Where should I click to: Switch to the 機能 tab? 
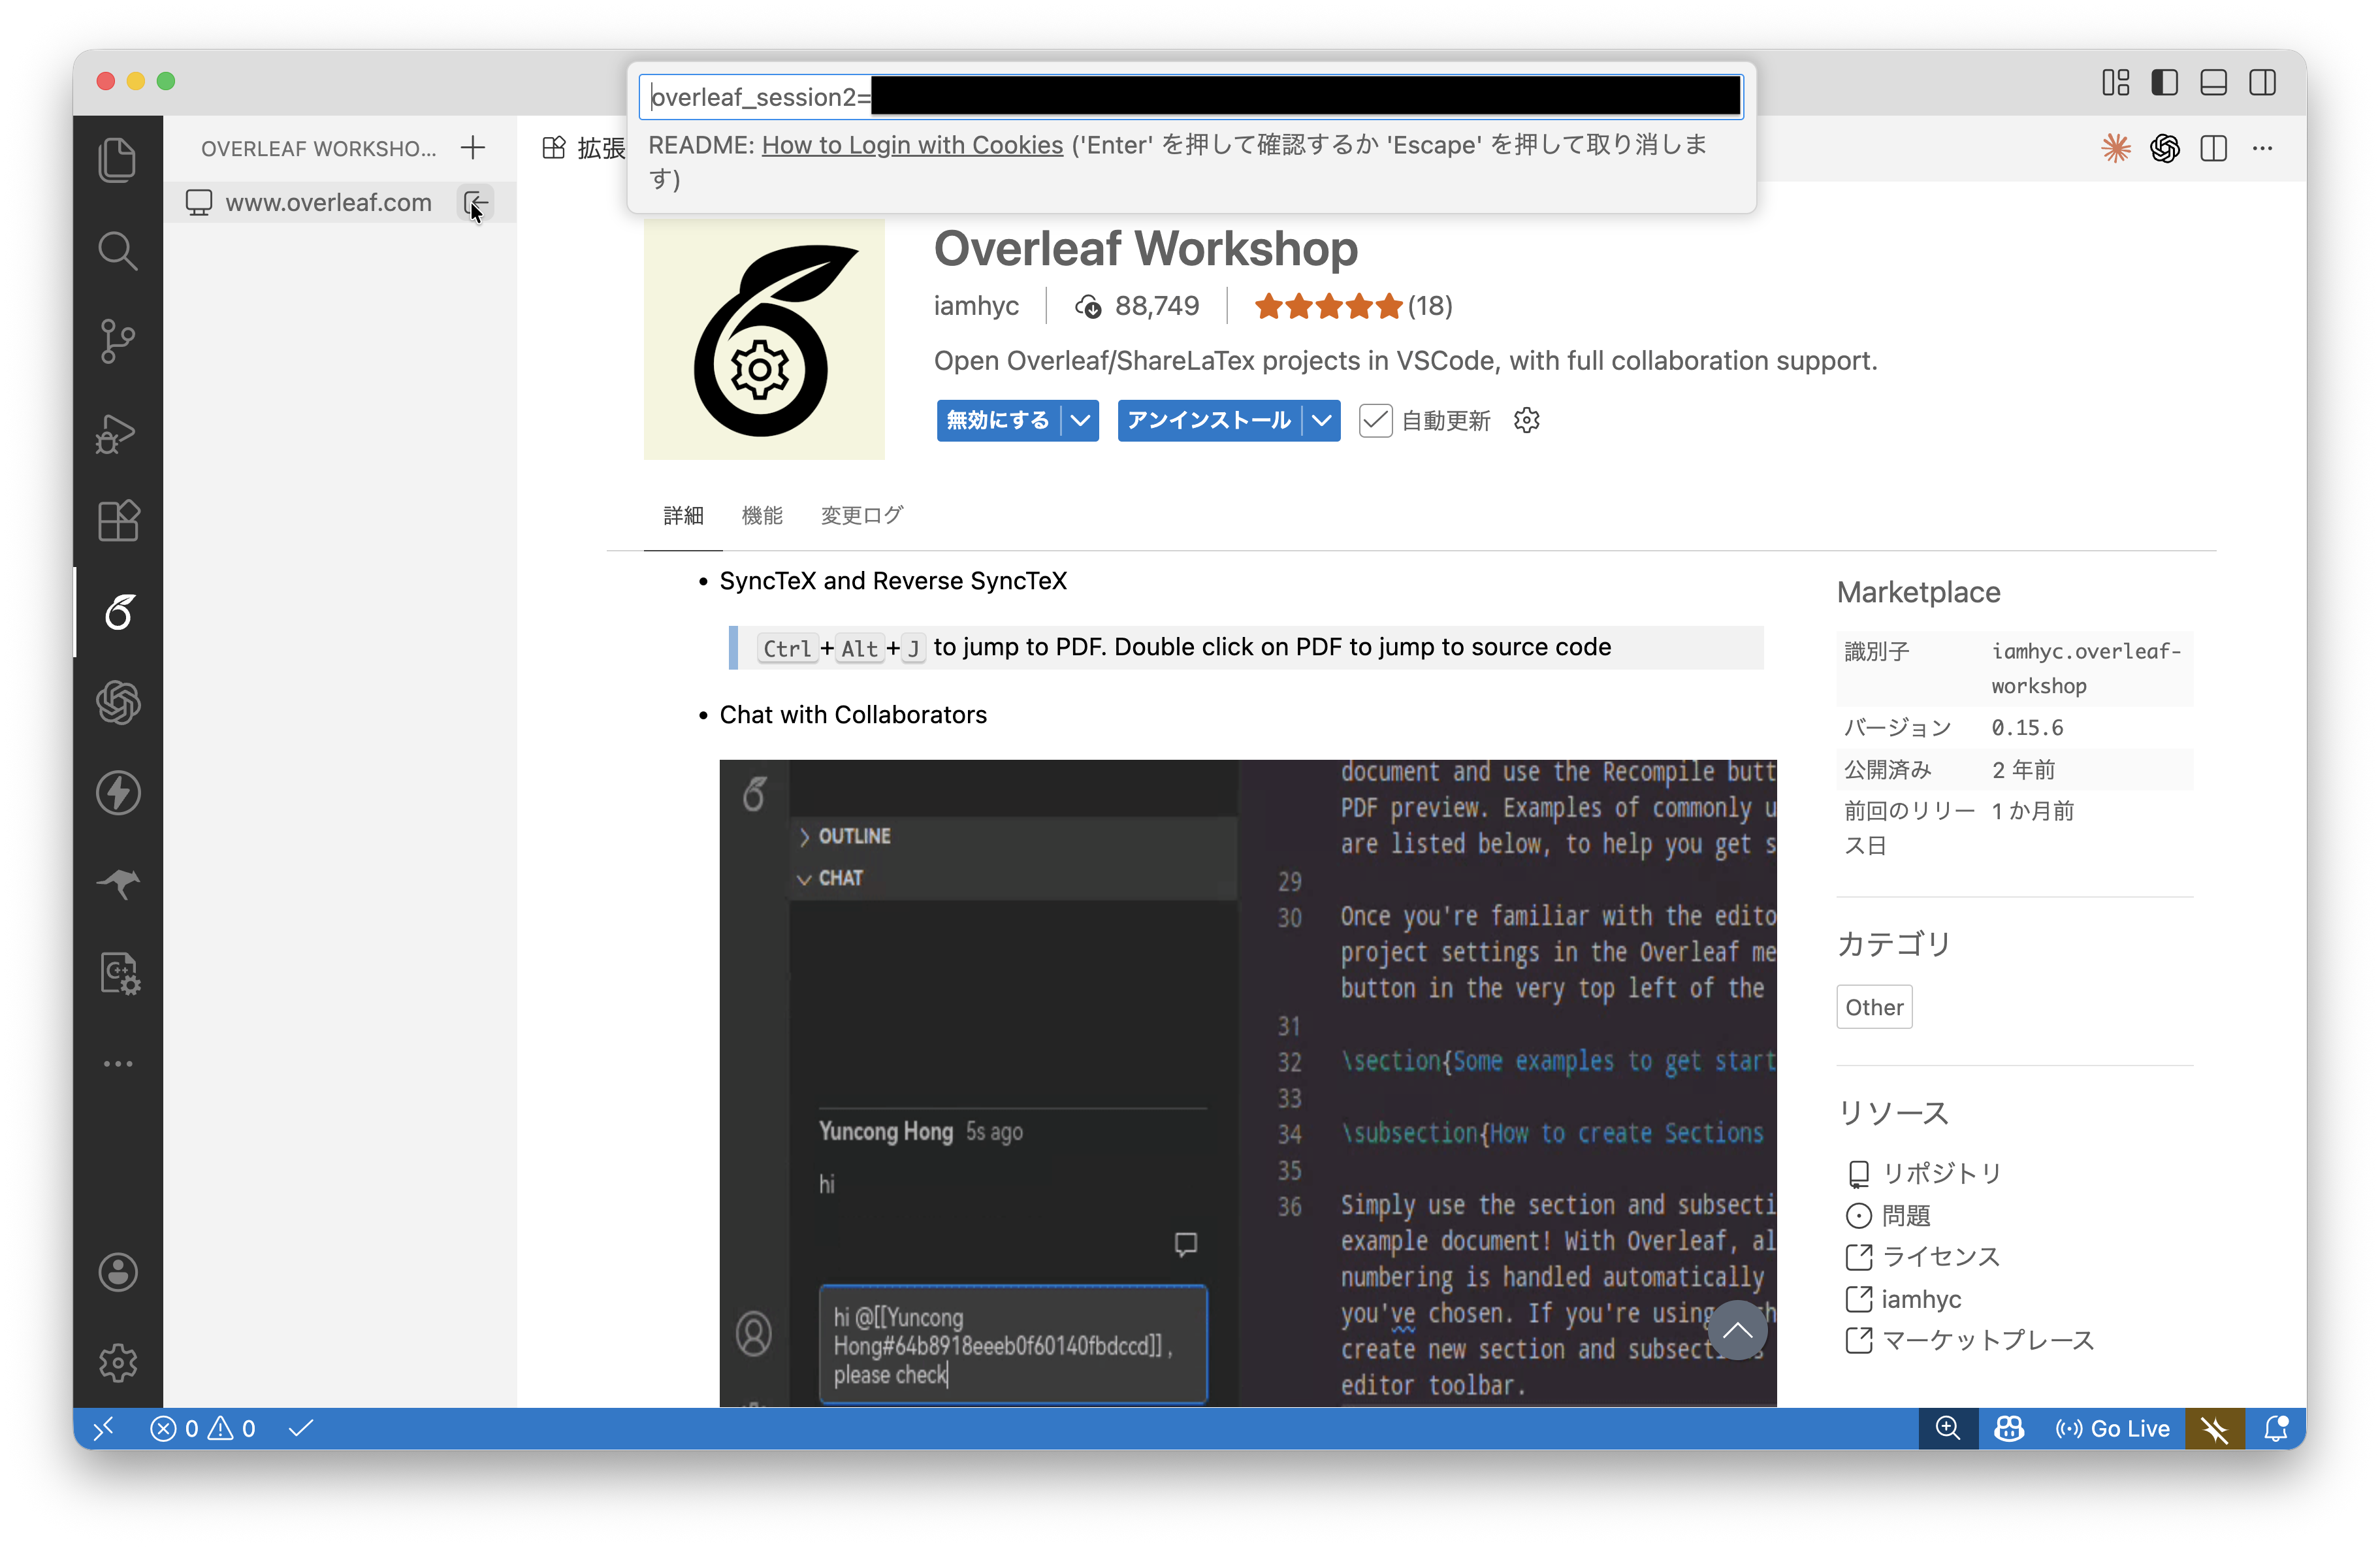pyautogui.click(x=762, y=515)
